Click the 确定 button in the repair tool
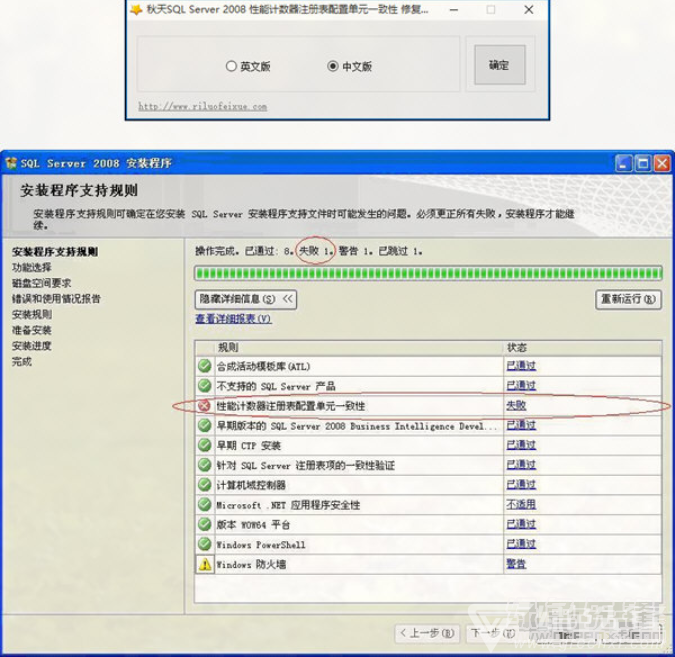 (499, 65)
